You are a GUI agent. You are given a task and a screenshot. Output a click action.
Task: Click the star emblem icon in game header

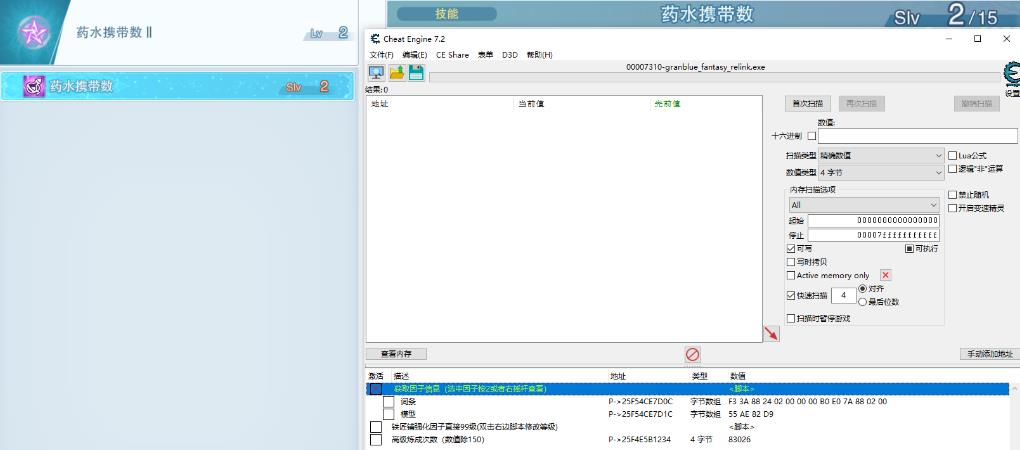[x=33, y=31]
